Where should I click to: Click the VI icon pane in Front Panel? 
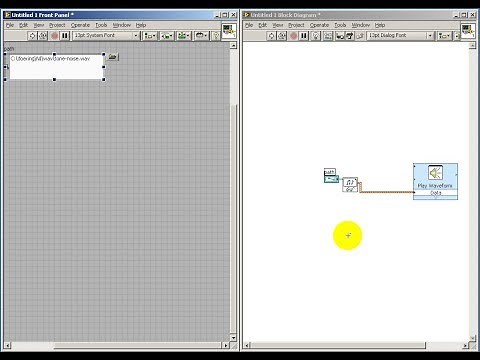229,31
